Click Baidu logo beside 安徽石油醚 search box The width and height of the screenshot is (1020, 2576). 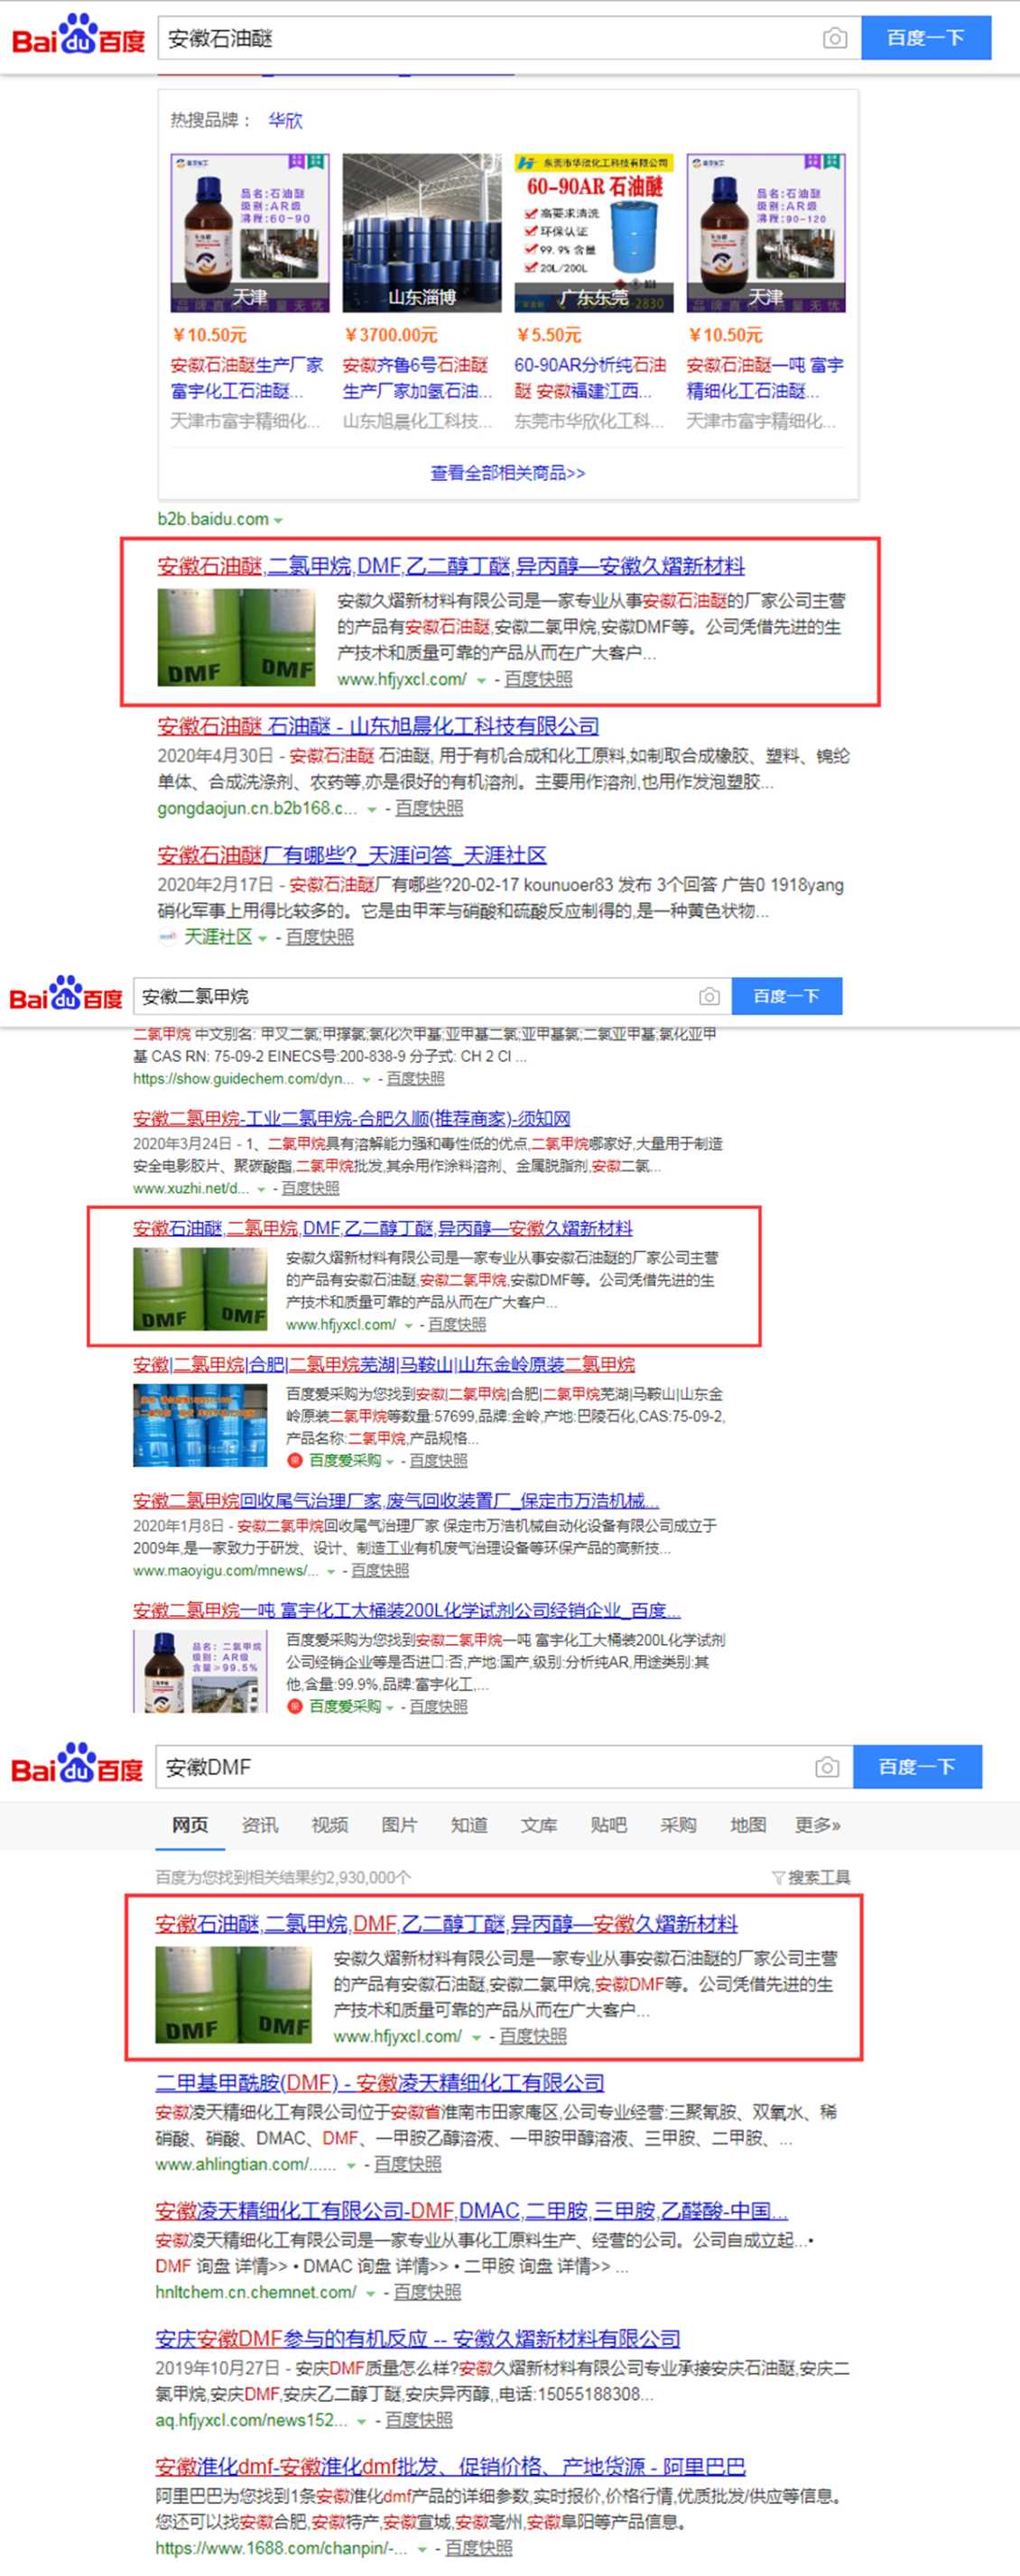pyautogui.click(x=78, y=35)
